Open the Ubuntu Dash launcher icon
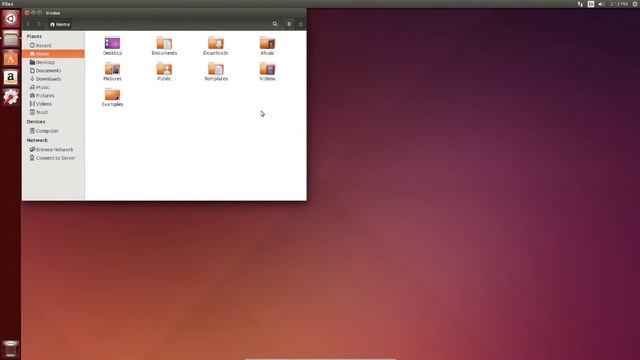 11,19
